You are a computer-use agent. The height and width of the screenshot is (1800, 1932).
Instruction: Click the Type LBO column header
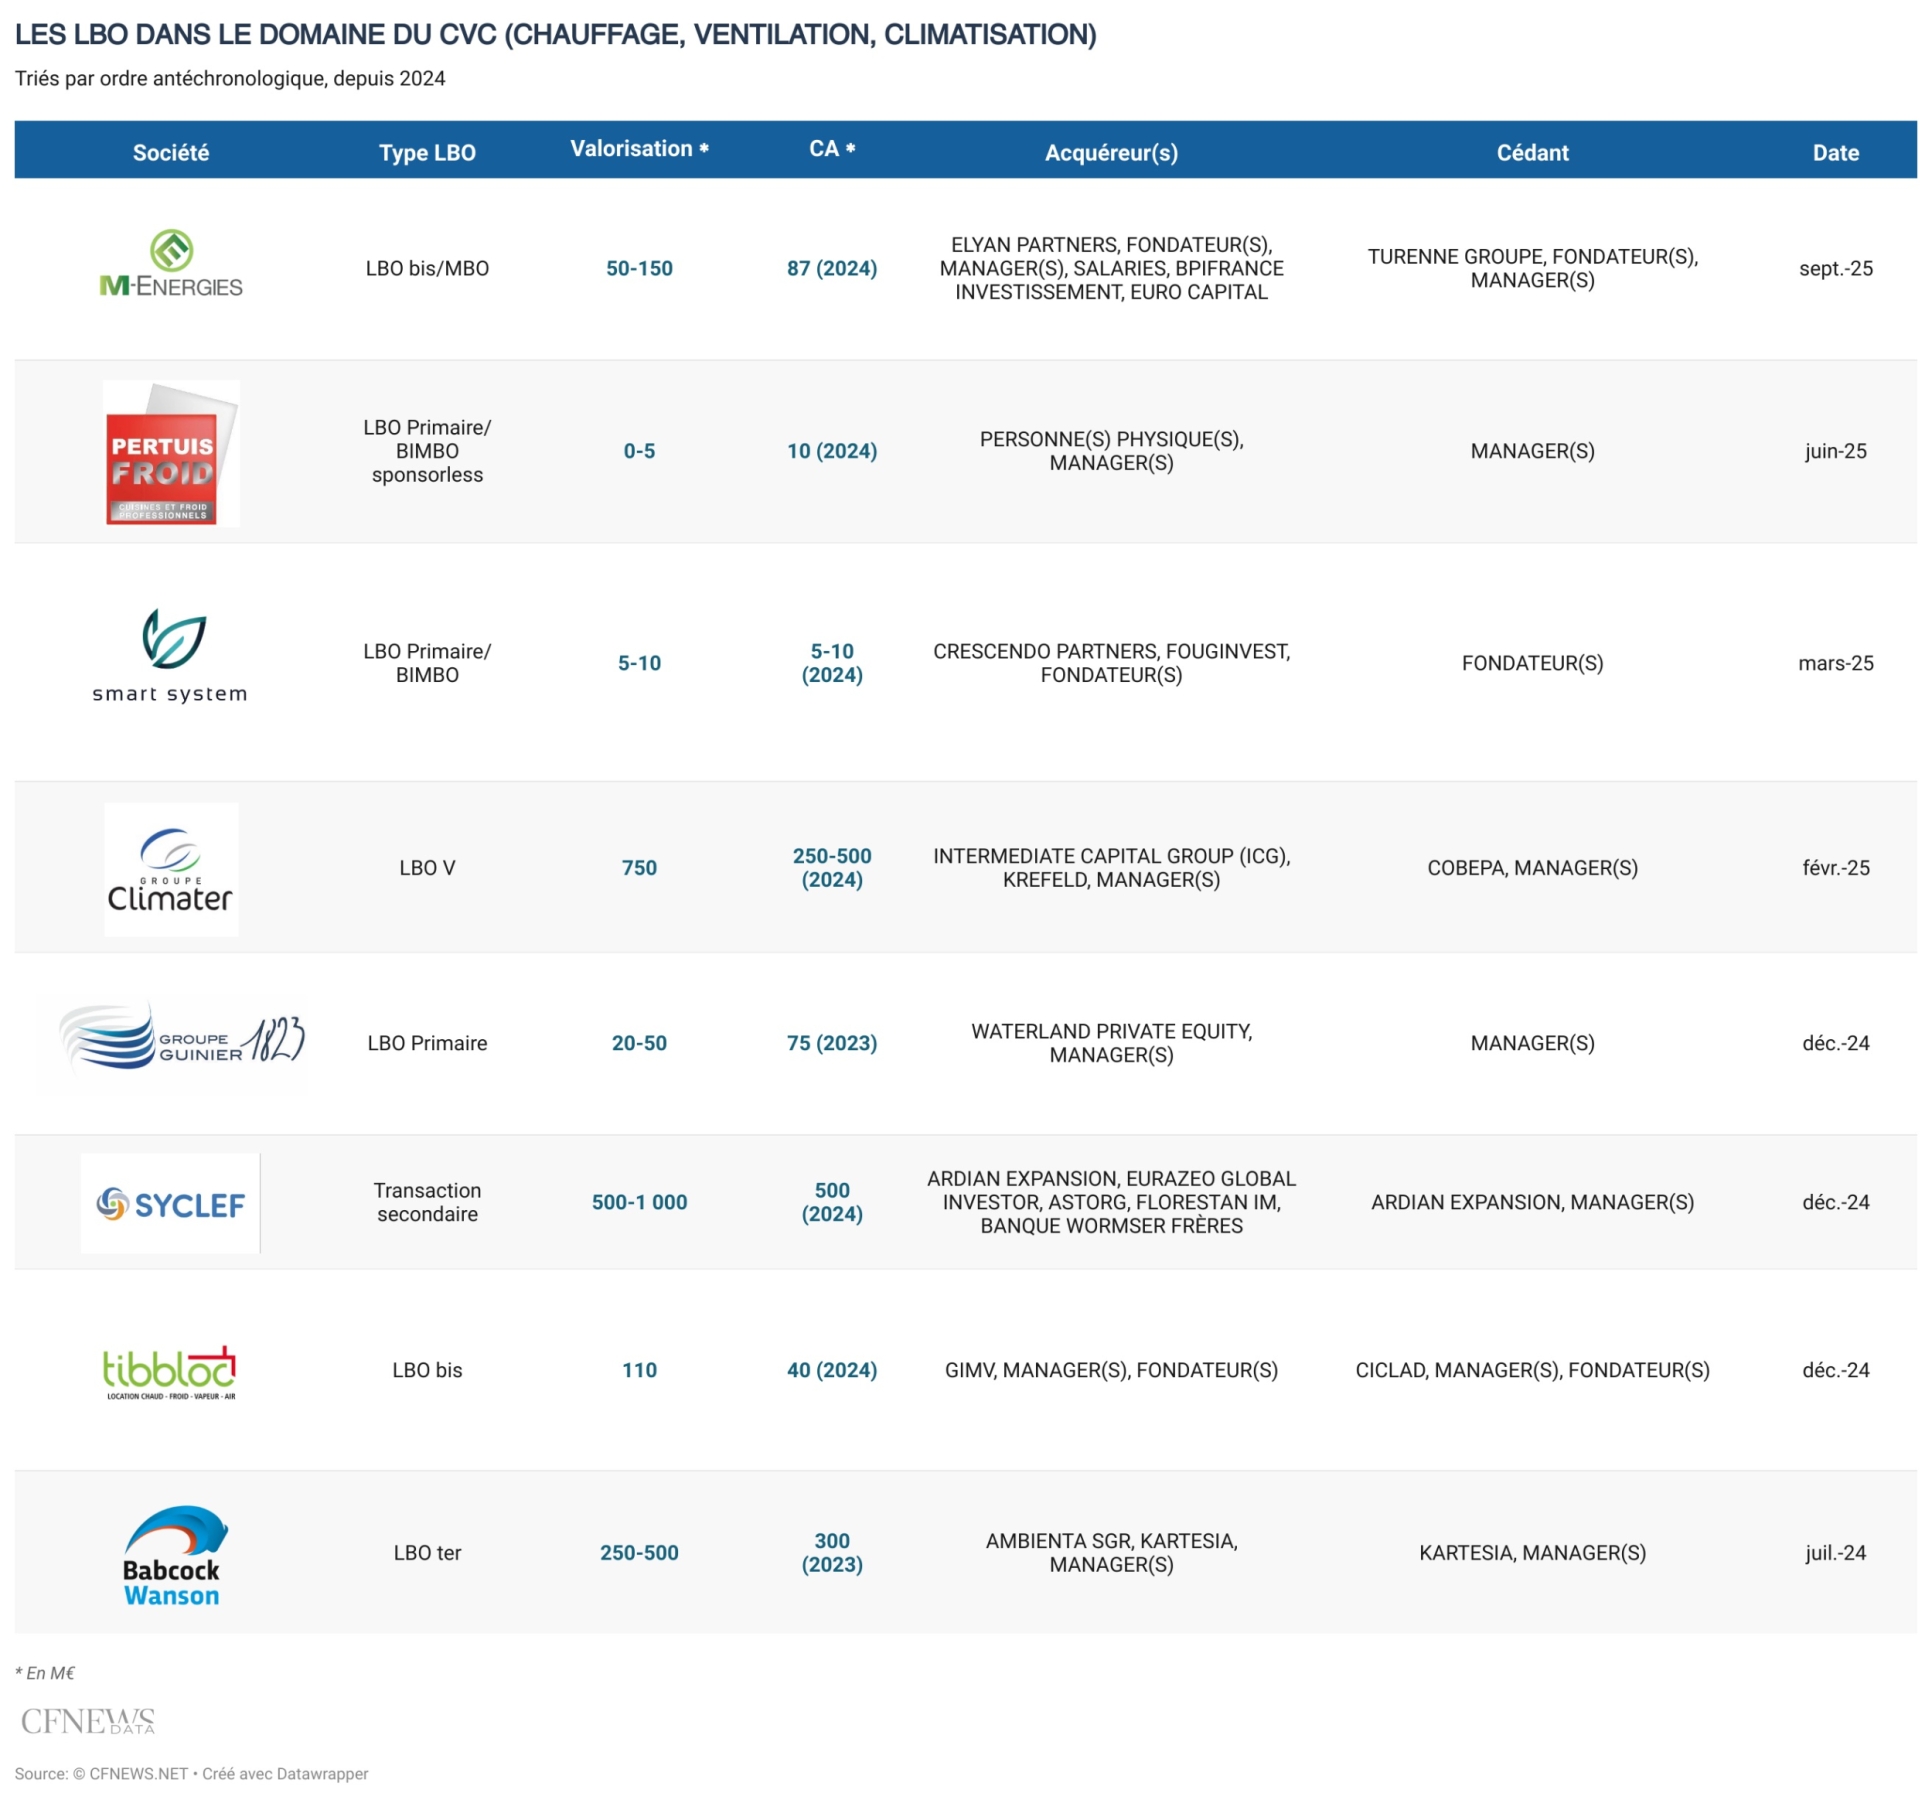(x=427, y=153)
